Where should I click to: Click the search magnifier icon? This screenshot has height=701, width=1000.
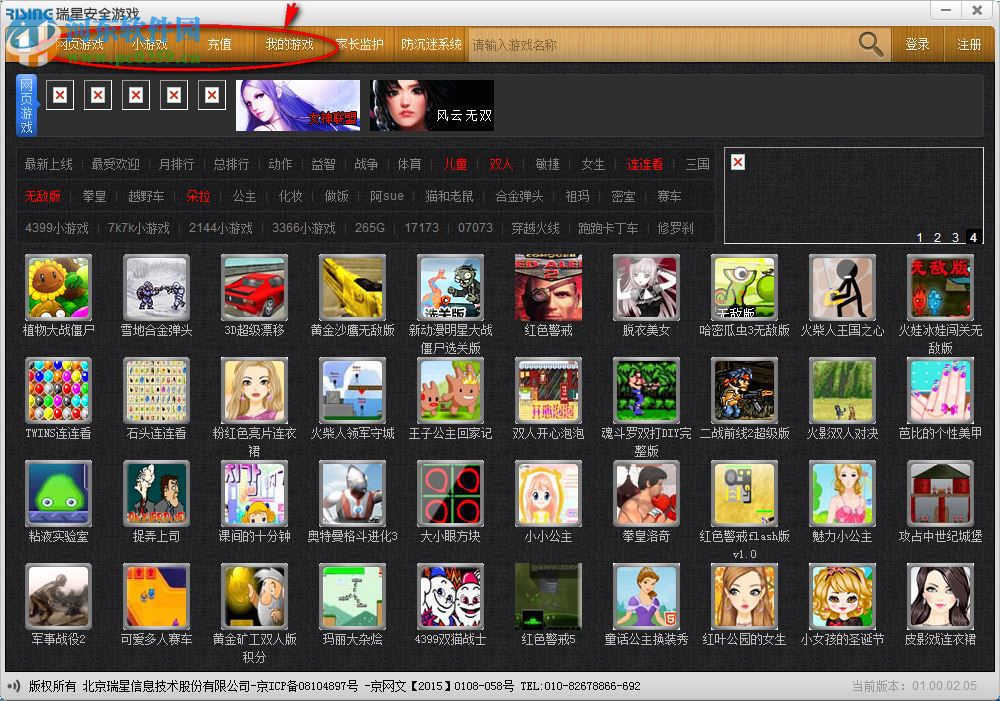[870, 44]
